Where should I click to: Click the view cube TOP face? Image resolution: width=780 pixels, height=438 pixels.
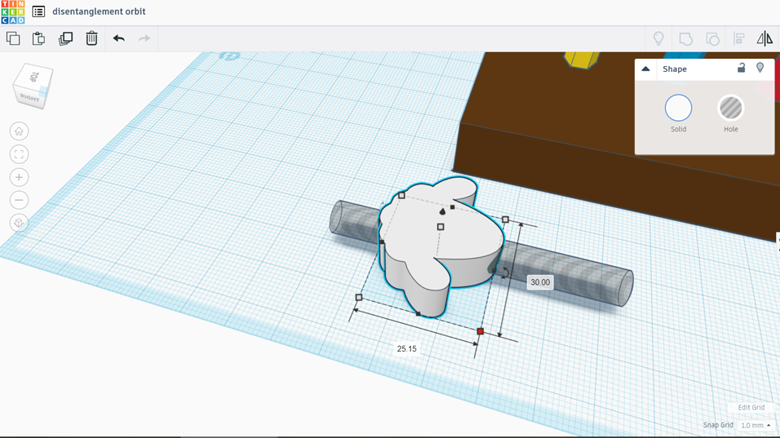(34, 77)
